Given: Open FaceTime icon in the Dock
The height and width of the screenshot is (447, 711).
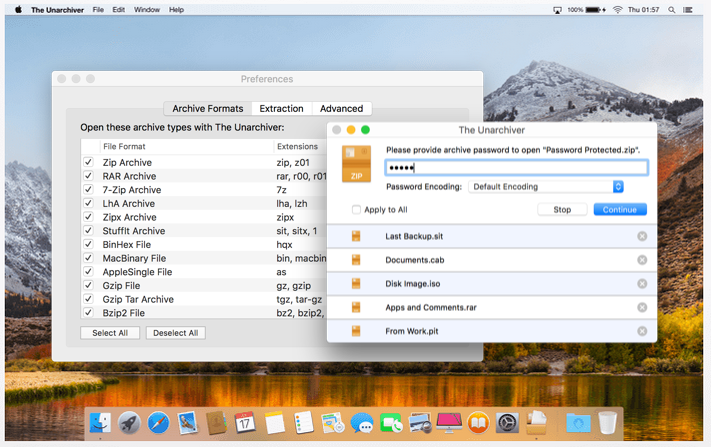Looking at the screenshot, I should coord(391,423).
